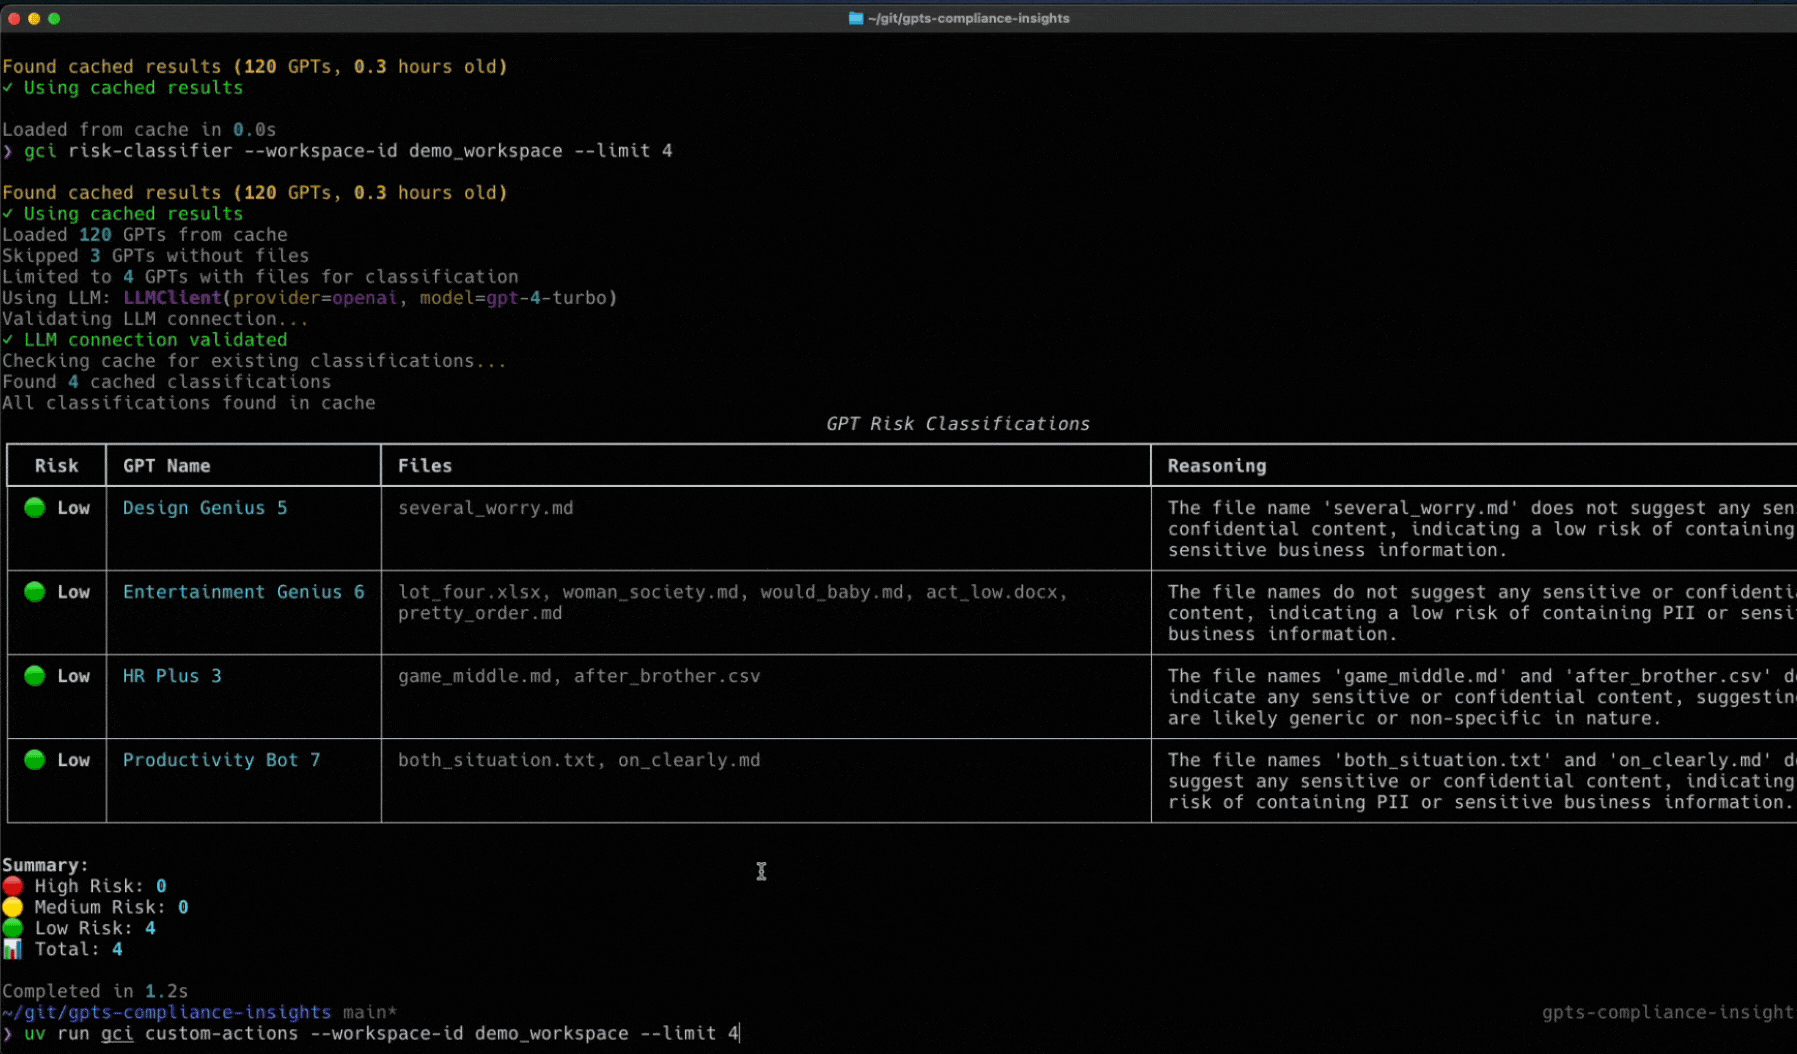Click the file name 'woman_society.md'

pos(650,592)
